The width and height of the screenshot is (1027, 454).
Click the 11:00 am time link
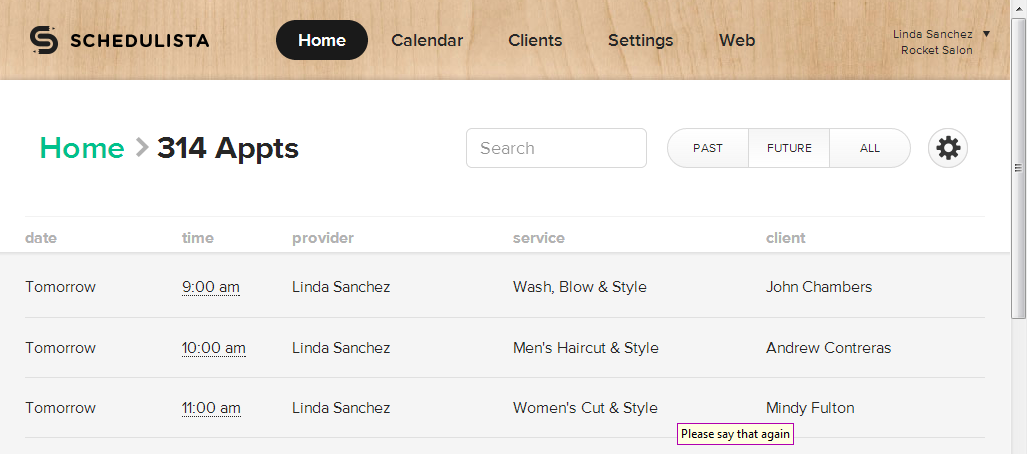(211, 408)
